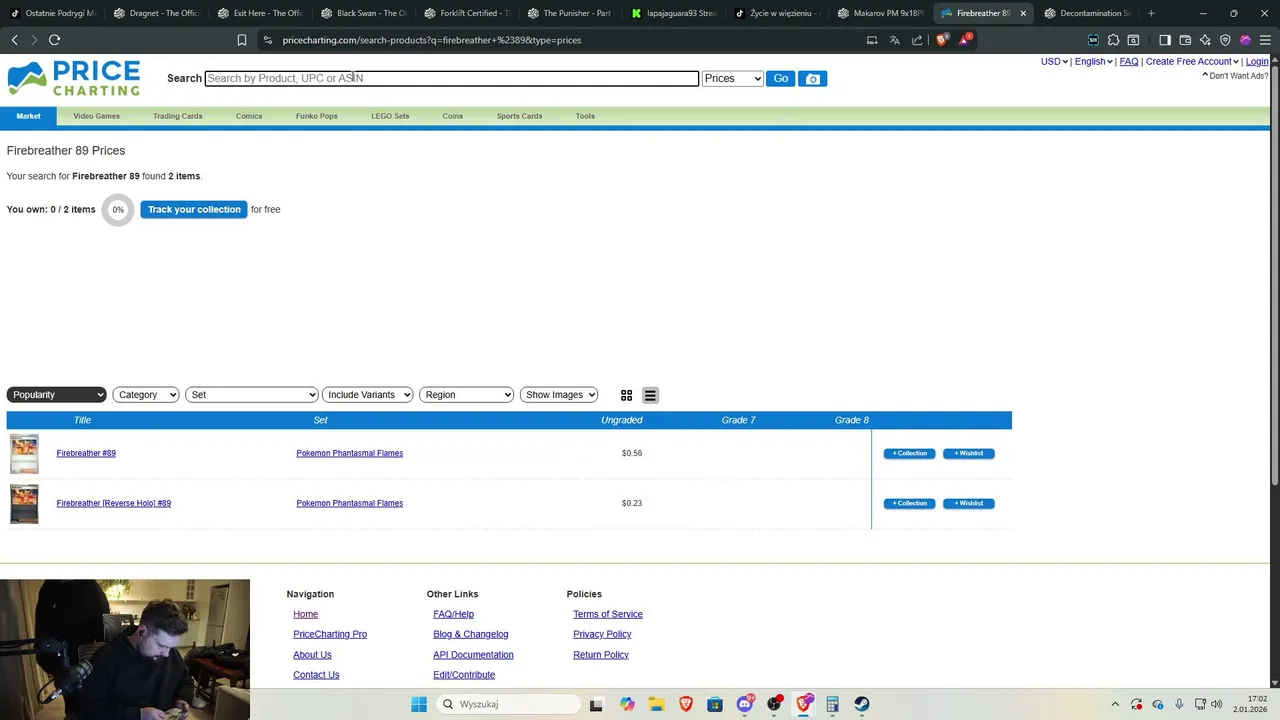Open Discord from taskbar
This screenshot has width=1280, height=720.
coord(745,704)
